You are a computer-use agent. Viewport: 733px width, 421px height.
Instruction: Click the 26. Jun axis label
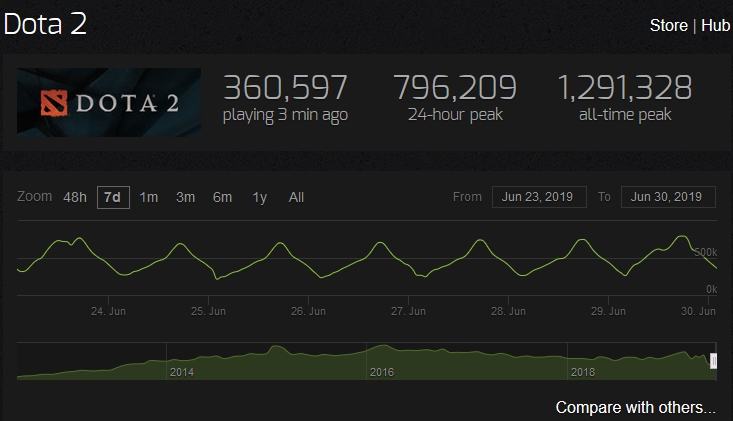(309, 311)
